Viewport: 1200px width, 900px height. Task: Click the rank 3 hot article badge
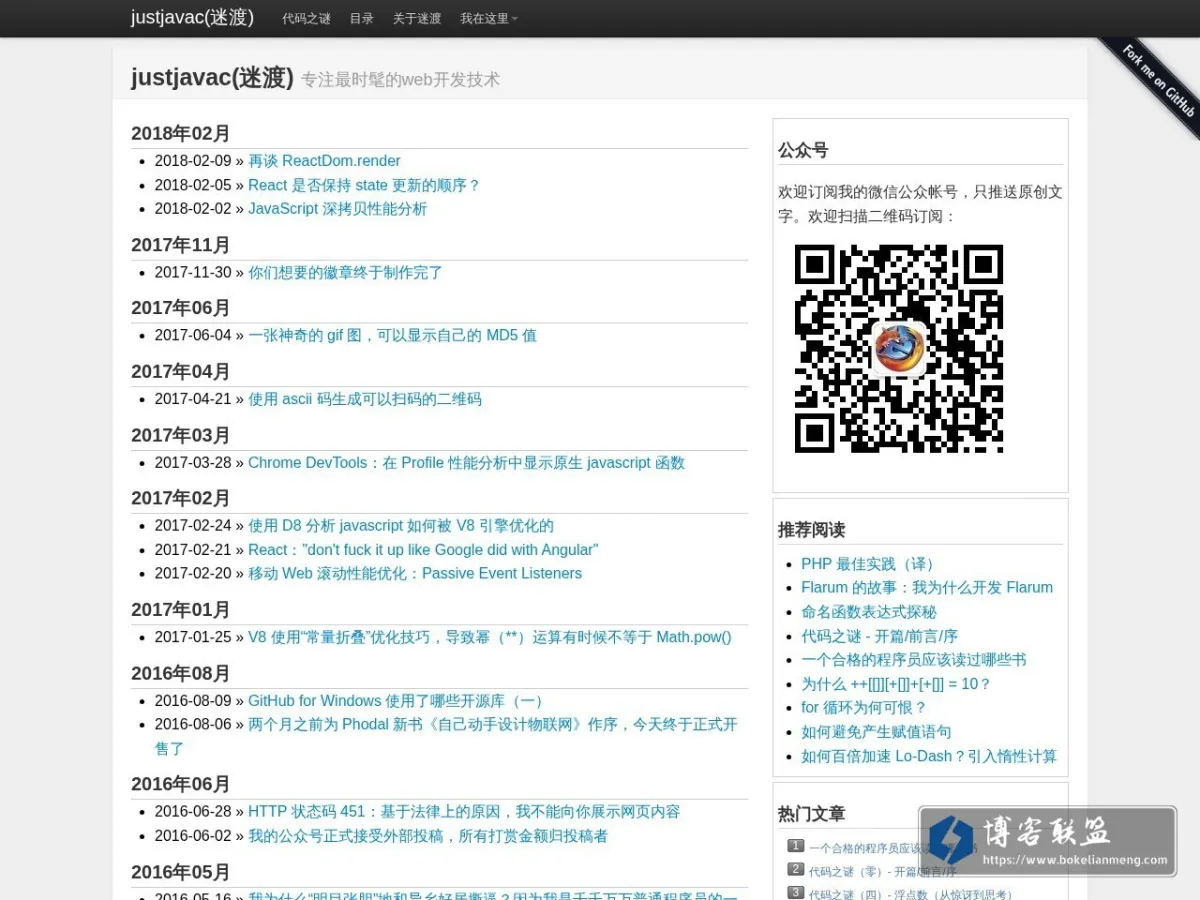tap(796, 893)
